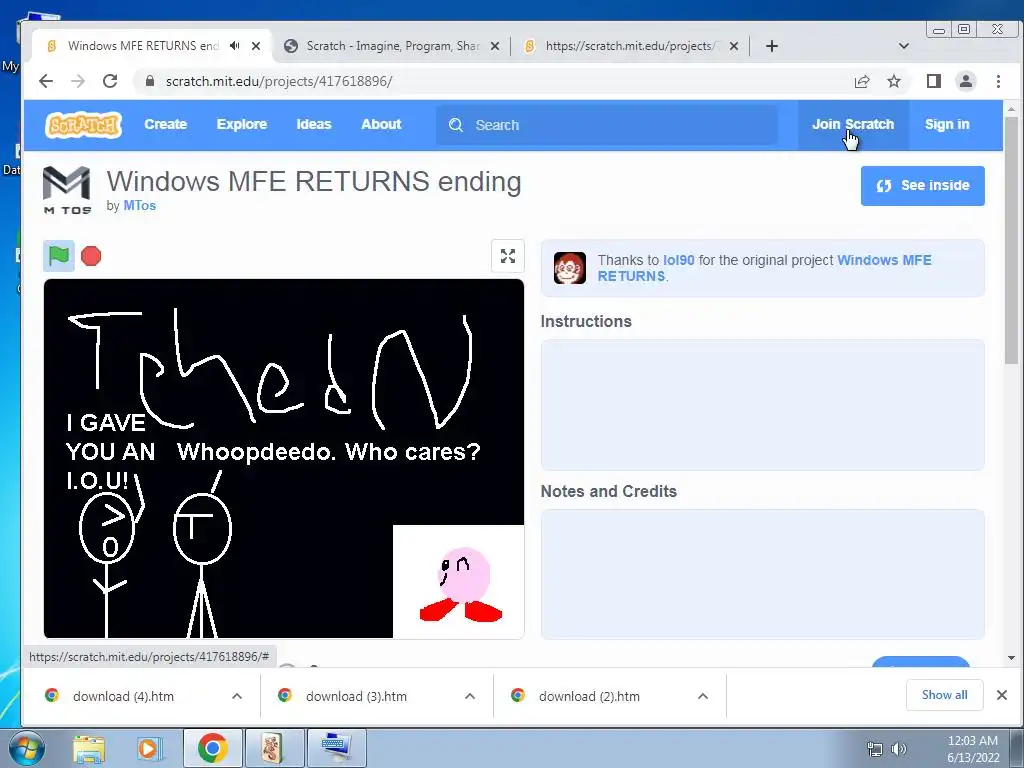Image resolution: width=1024 pixels, height=768 pixels.
Task: Open Chrome's three-dot menu
Action: point(998,81)
